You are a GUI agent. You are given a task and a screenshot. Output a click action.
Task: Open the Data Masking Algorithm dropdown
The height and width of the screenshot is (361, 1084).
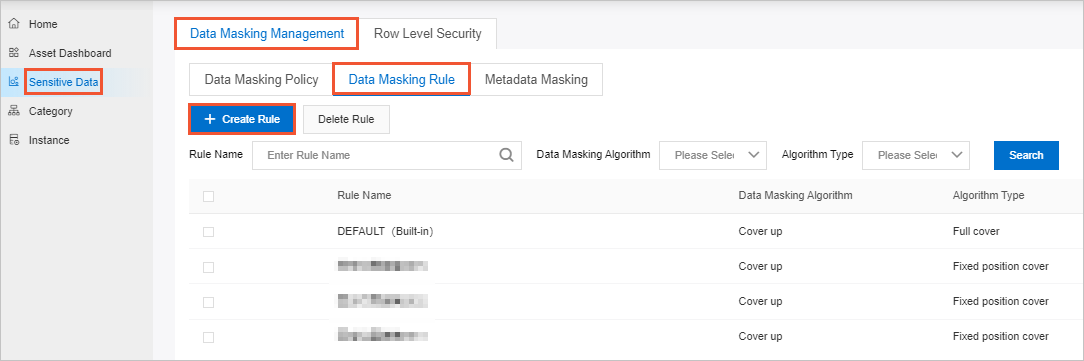point(713,155)
